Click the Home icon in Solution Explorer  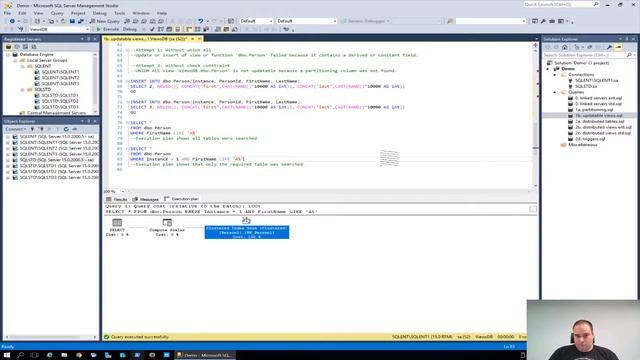(x=565, y=47)
